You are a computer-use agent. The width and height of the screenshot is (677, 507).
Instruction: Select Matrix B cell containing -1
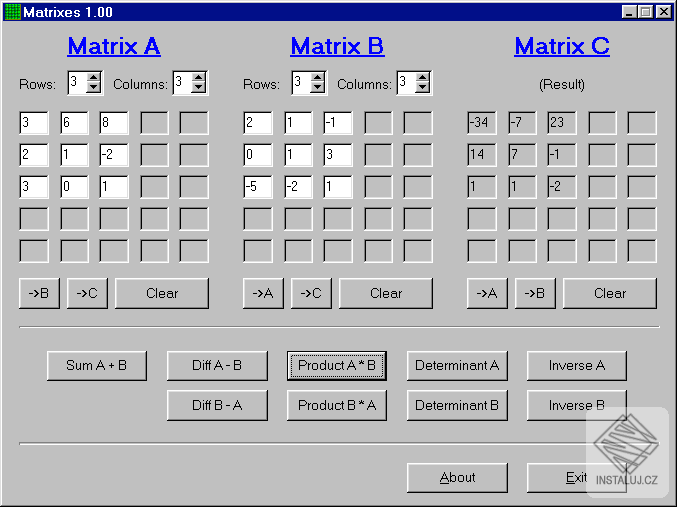click(338, 123)
